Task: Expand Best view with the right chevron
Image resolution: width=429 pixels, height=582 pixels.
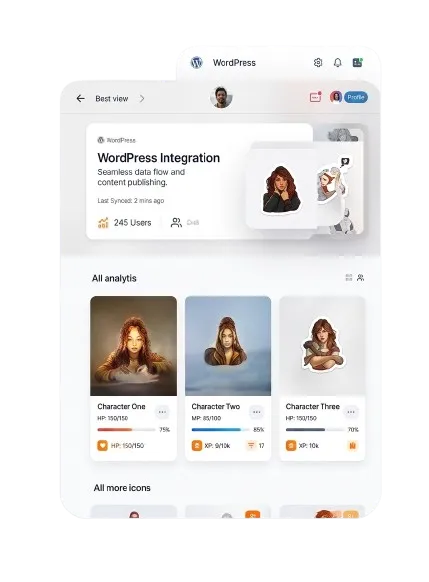Action: [142, 98]
